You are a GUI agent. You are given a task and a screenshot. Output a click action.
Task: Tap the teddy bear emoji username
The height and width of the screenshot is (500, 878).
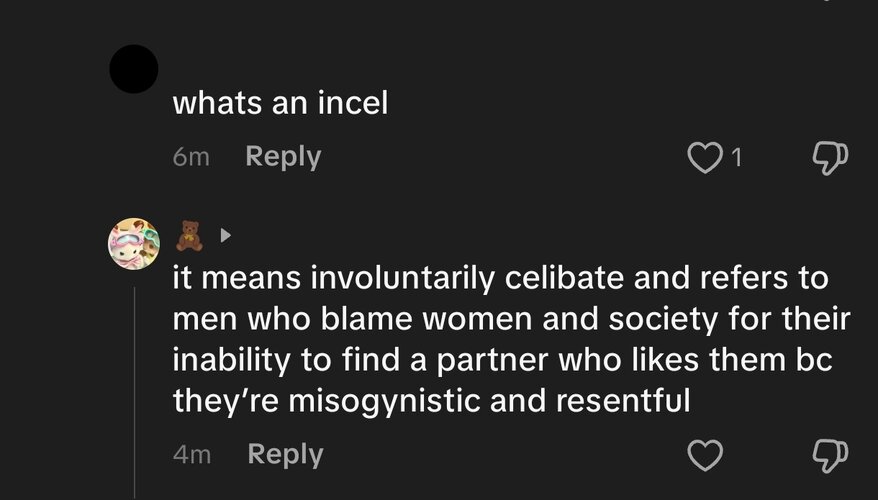(x=189, y=236)
